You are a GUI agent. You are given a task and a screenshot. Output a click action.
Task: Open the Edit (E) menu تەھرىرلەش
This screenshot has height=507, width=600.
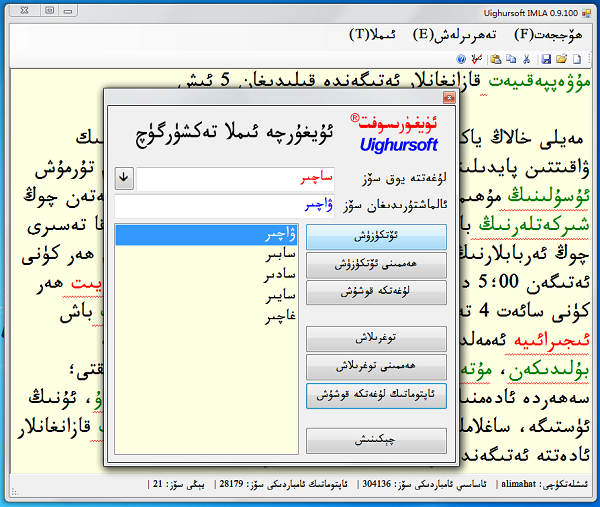[455, 35]
